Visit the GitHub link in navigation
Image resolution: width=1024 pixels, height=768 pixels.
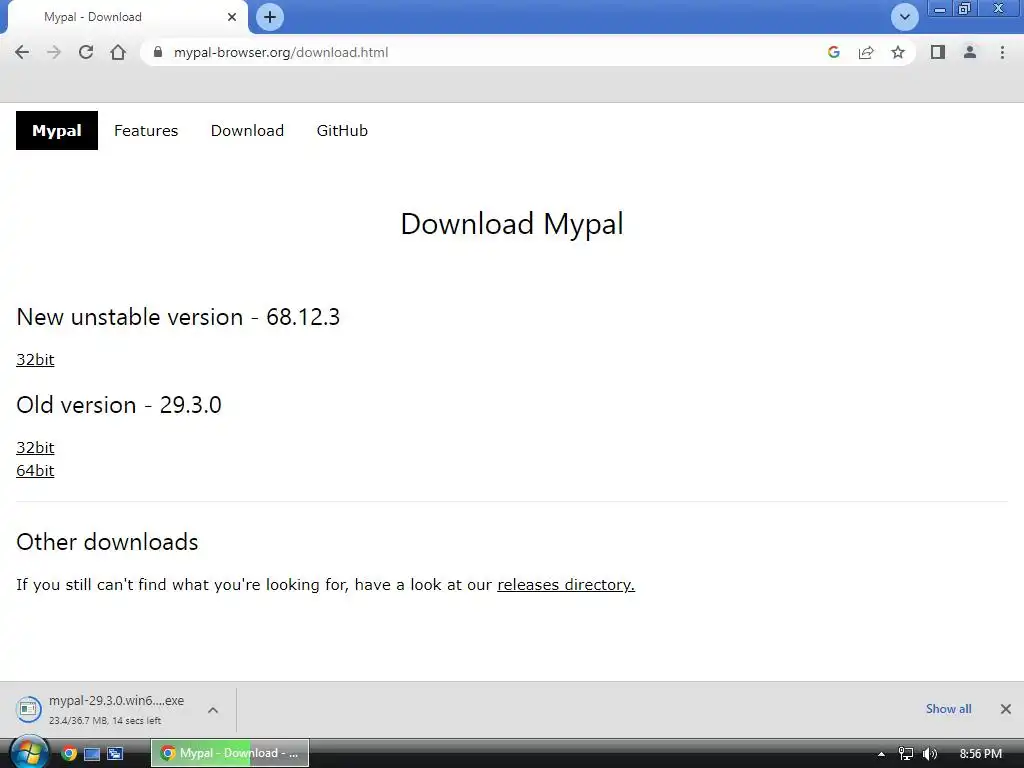tap(342, 131)
